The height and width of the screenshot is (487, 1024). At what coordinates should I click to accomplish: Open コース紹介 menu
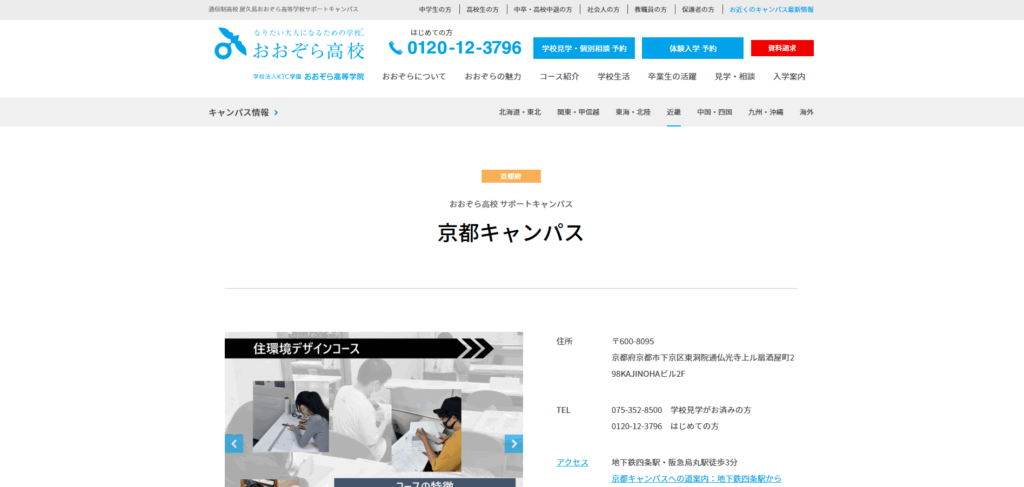click(x=559, y=76)
